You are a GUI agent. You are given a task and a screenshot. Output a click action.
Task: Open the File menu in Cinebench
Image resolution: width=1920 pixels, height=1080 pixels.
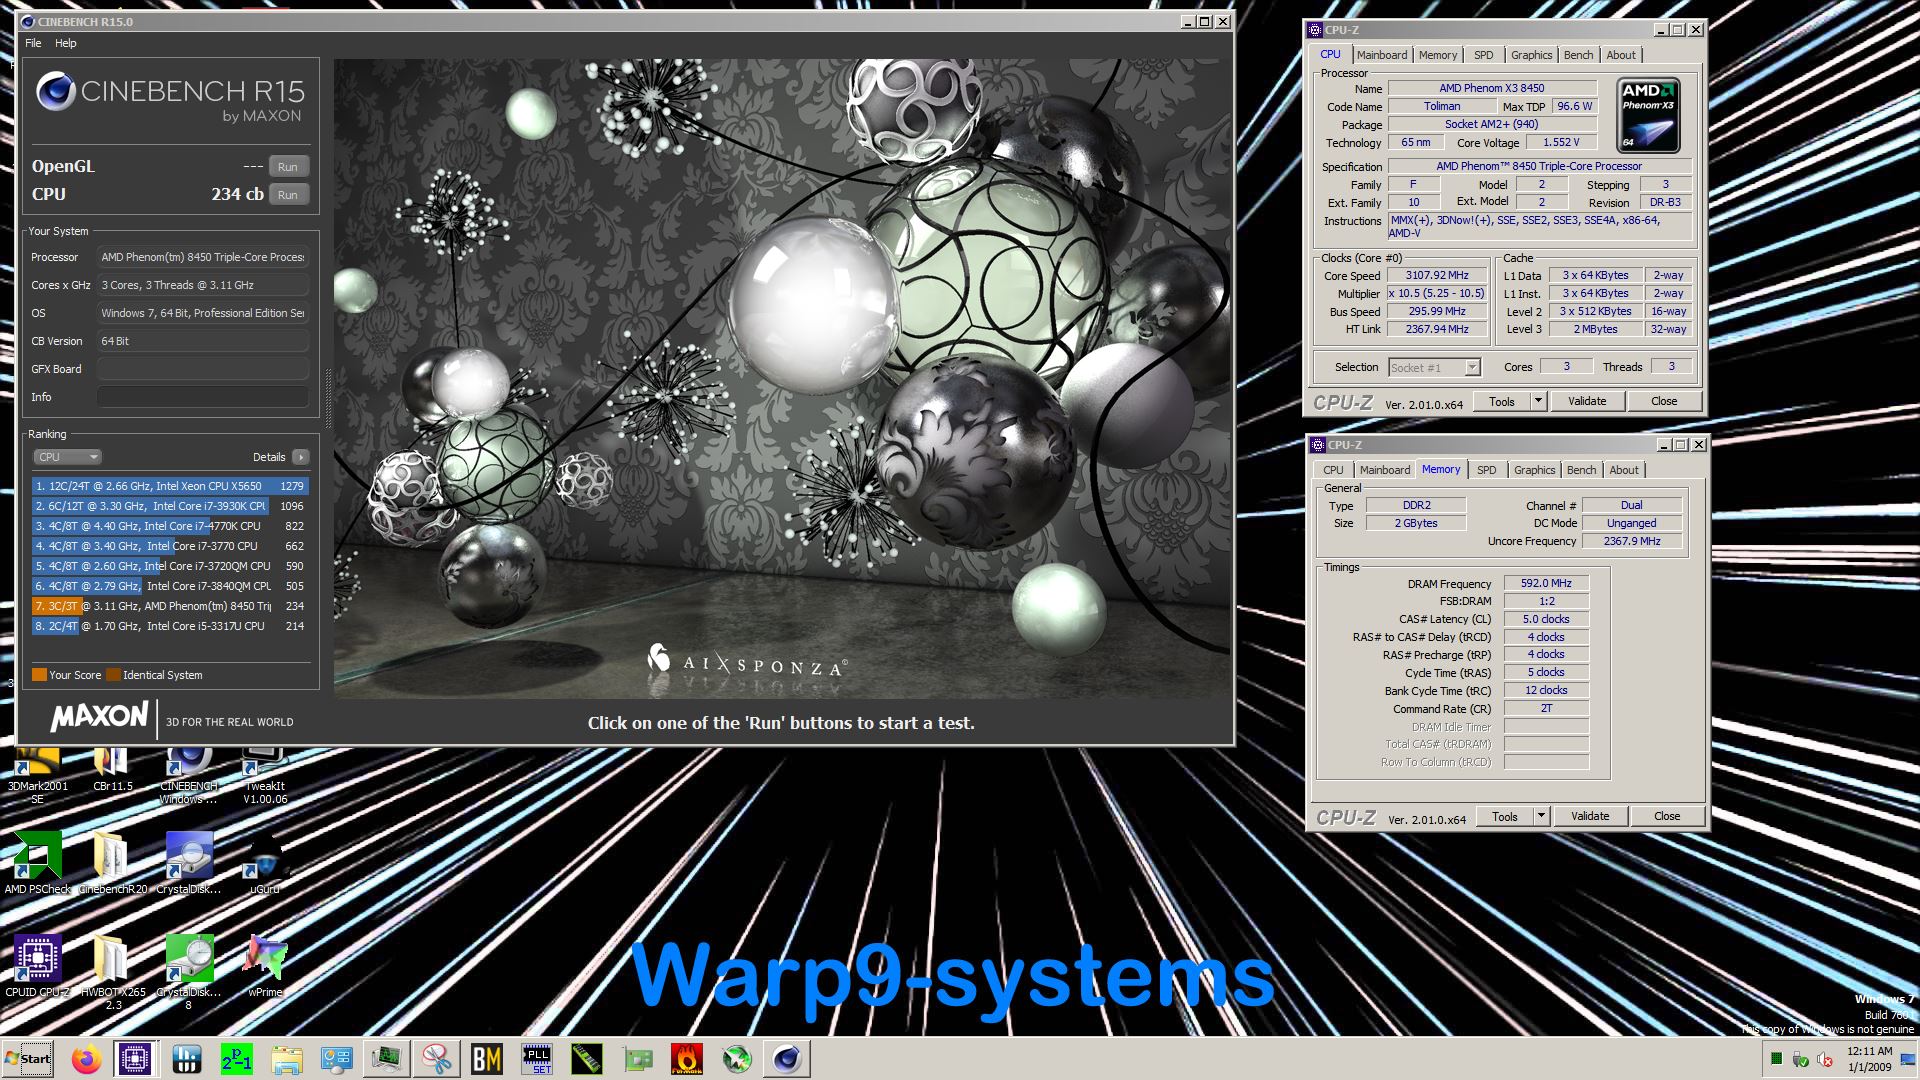tap(33, 43)
